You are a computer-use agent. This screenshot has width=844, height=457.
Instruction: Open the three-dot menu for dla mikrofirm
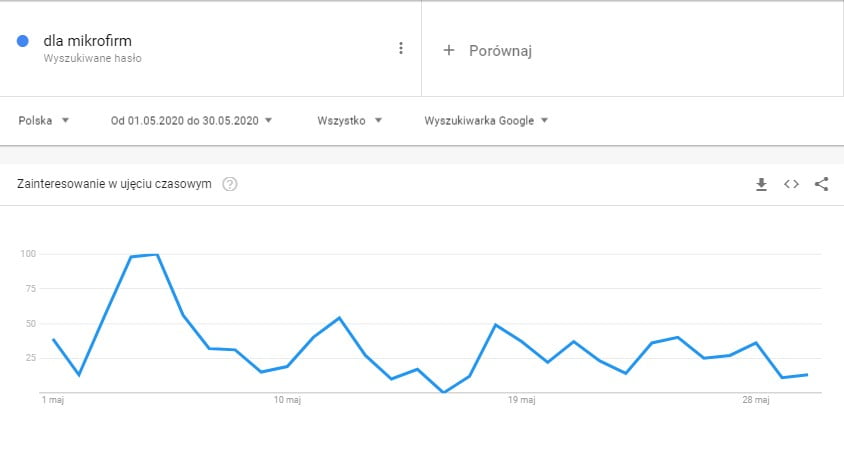[x=400, y=48]
